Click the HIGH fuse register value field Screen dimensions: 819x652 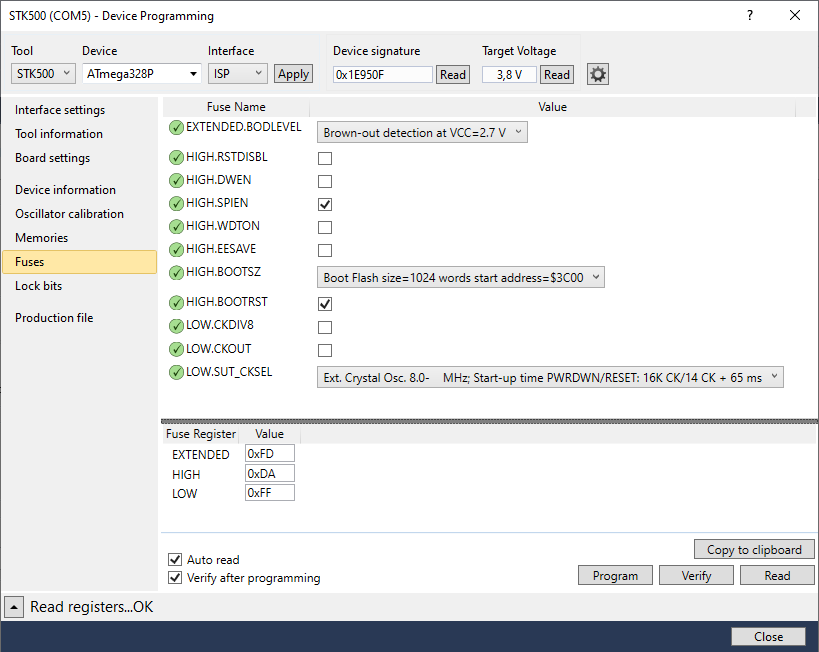[270, 473]
